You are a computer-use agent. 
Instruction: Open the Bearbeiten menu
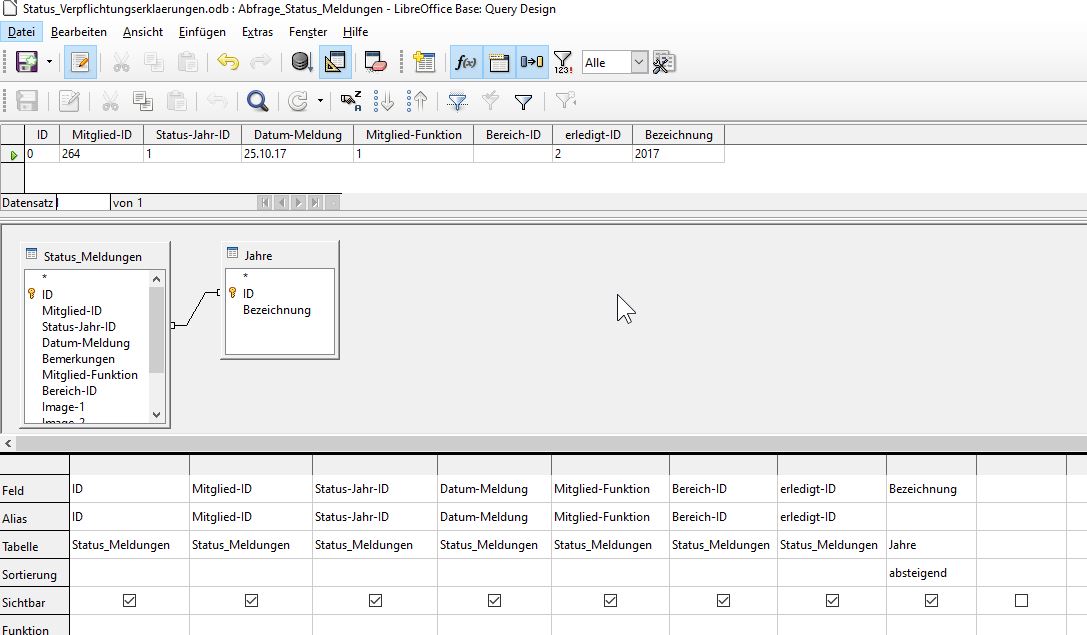pyautogui.click(x=79, y=32)
